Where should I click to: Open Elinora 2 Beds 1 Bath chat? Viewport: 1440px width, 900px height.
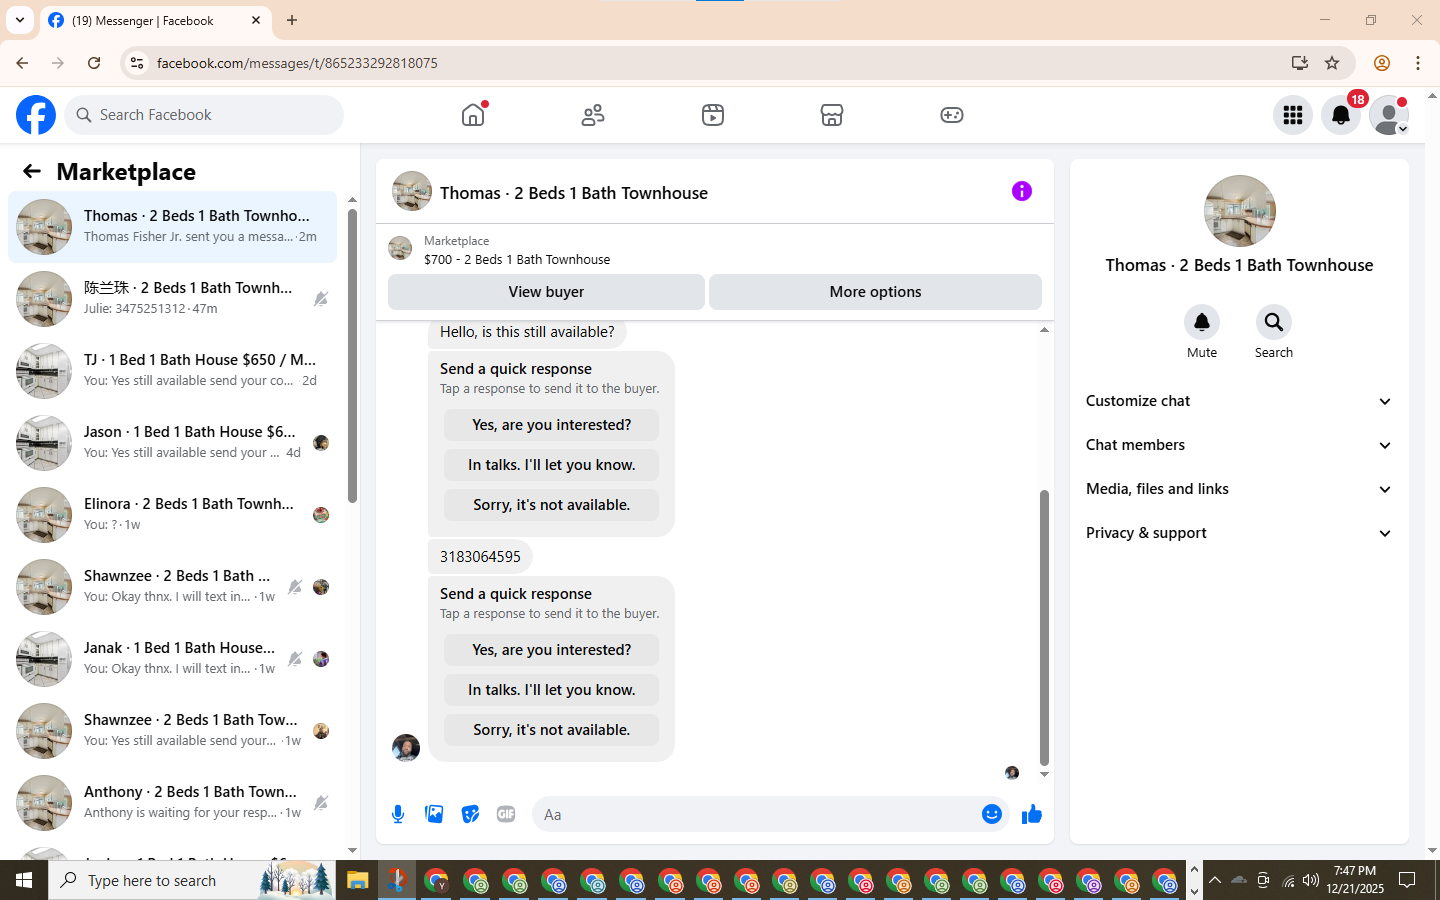(172, 515)
